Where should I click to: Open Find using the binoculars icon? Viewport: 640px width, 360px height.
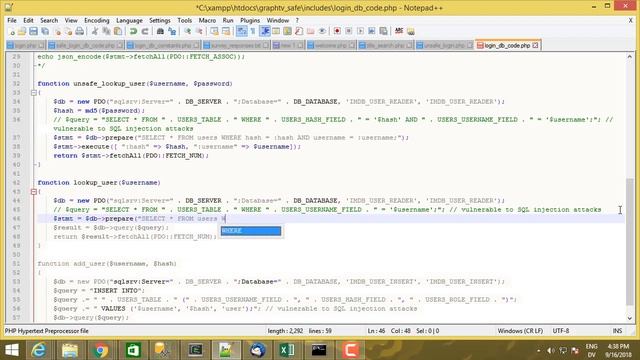tap(160, 31)
